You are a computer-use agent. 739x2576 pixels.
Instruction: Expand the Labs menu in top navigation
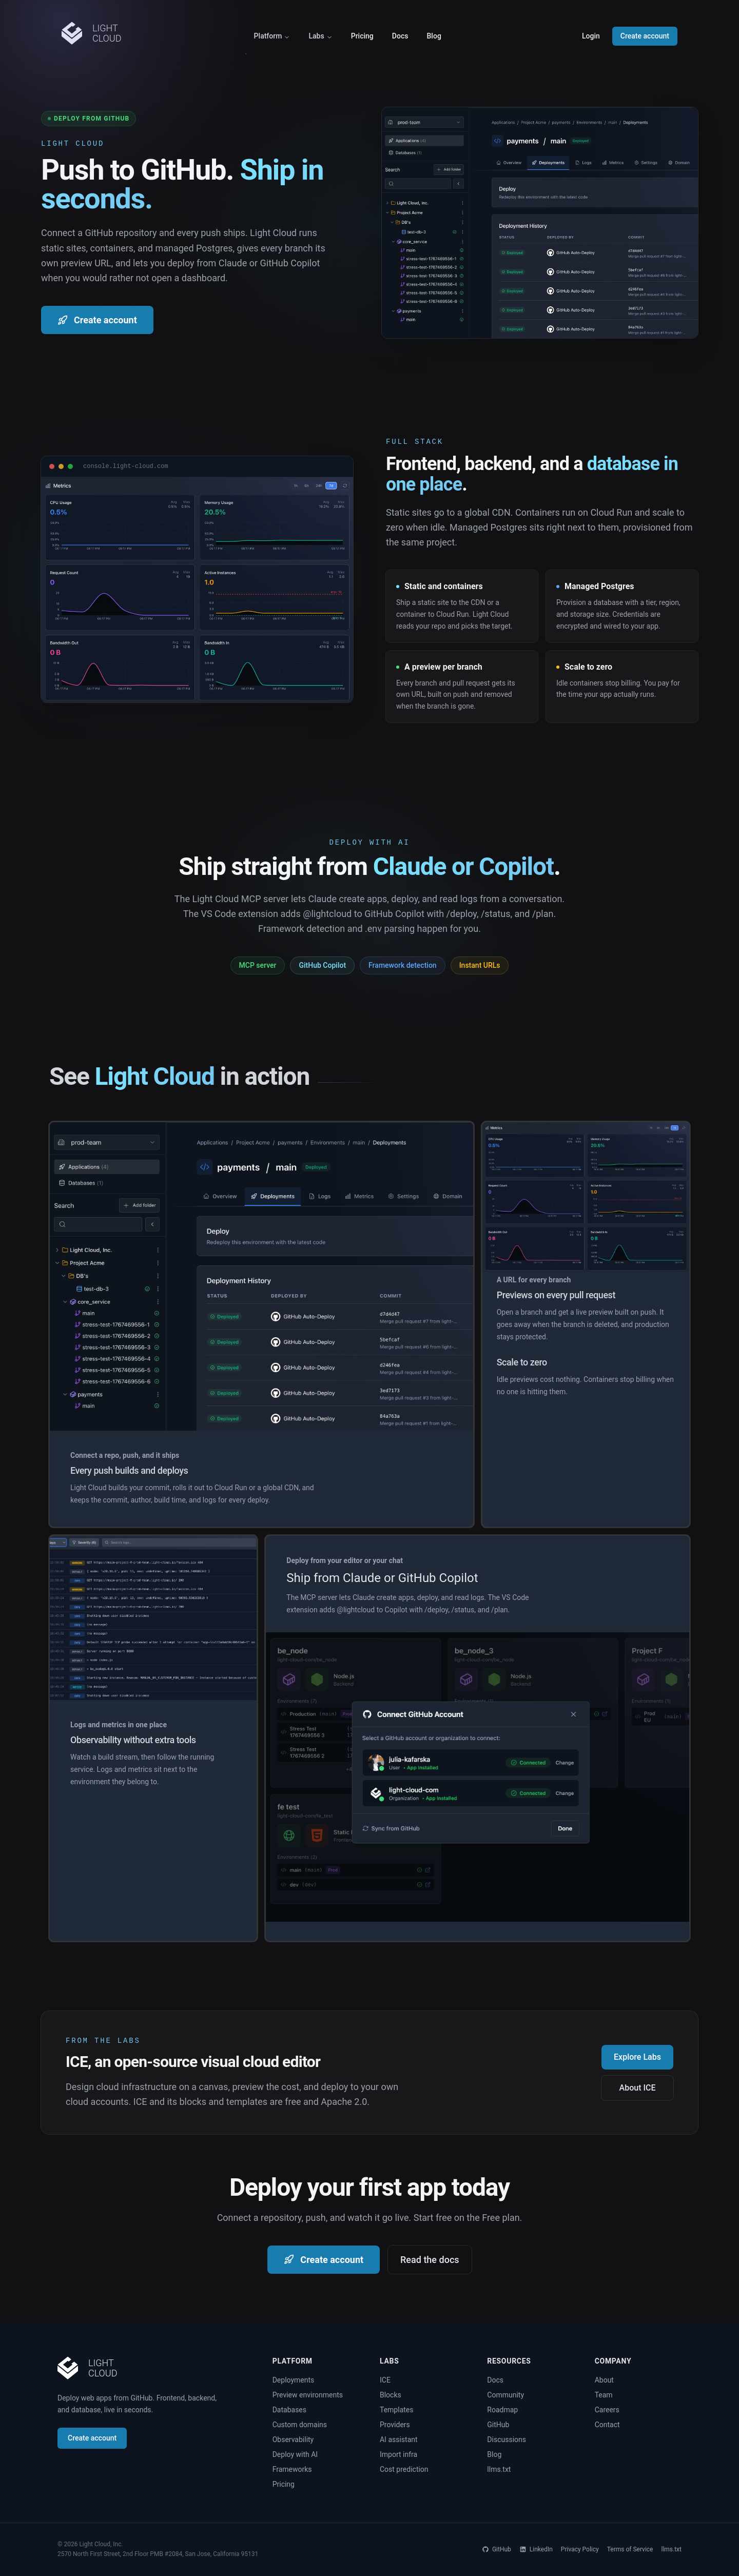(x=320, y=36)
